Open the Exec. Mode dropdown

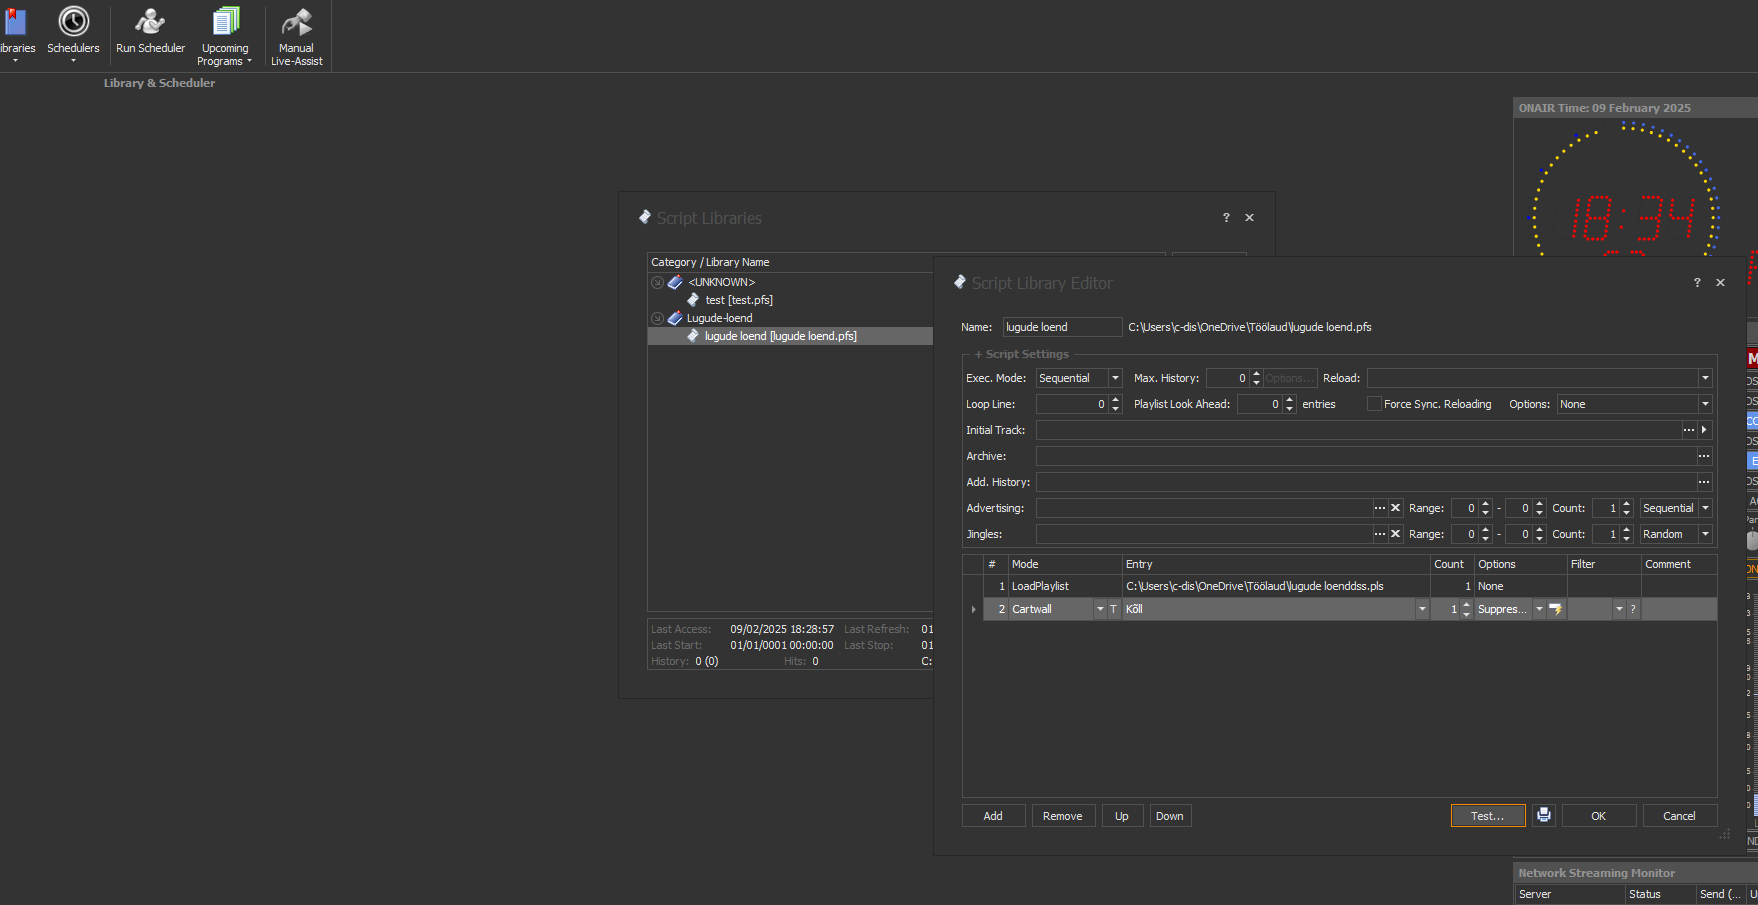1115,378
